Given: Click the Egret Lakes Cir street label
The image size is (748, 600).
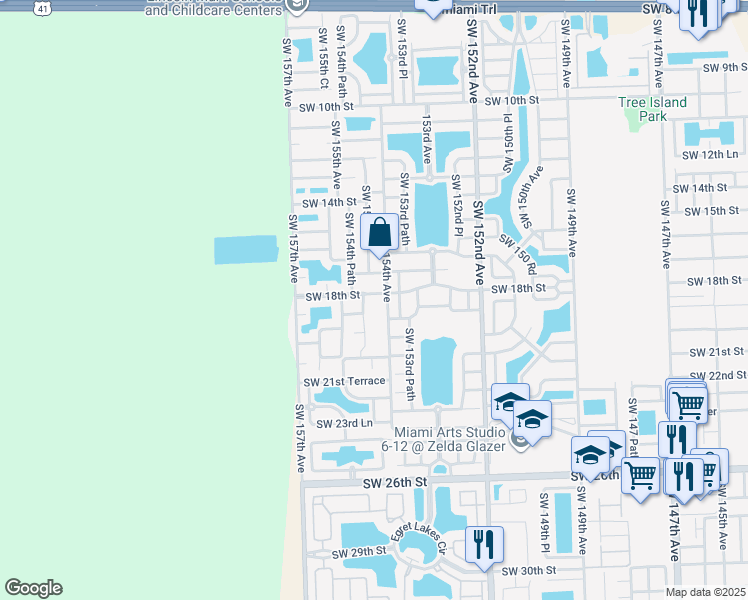Looking at the screenshot, I should point(419,537).
